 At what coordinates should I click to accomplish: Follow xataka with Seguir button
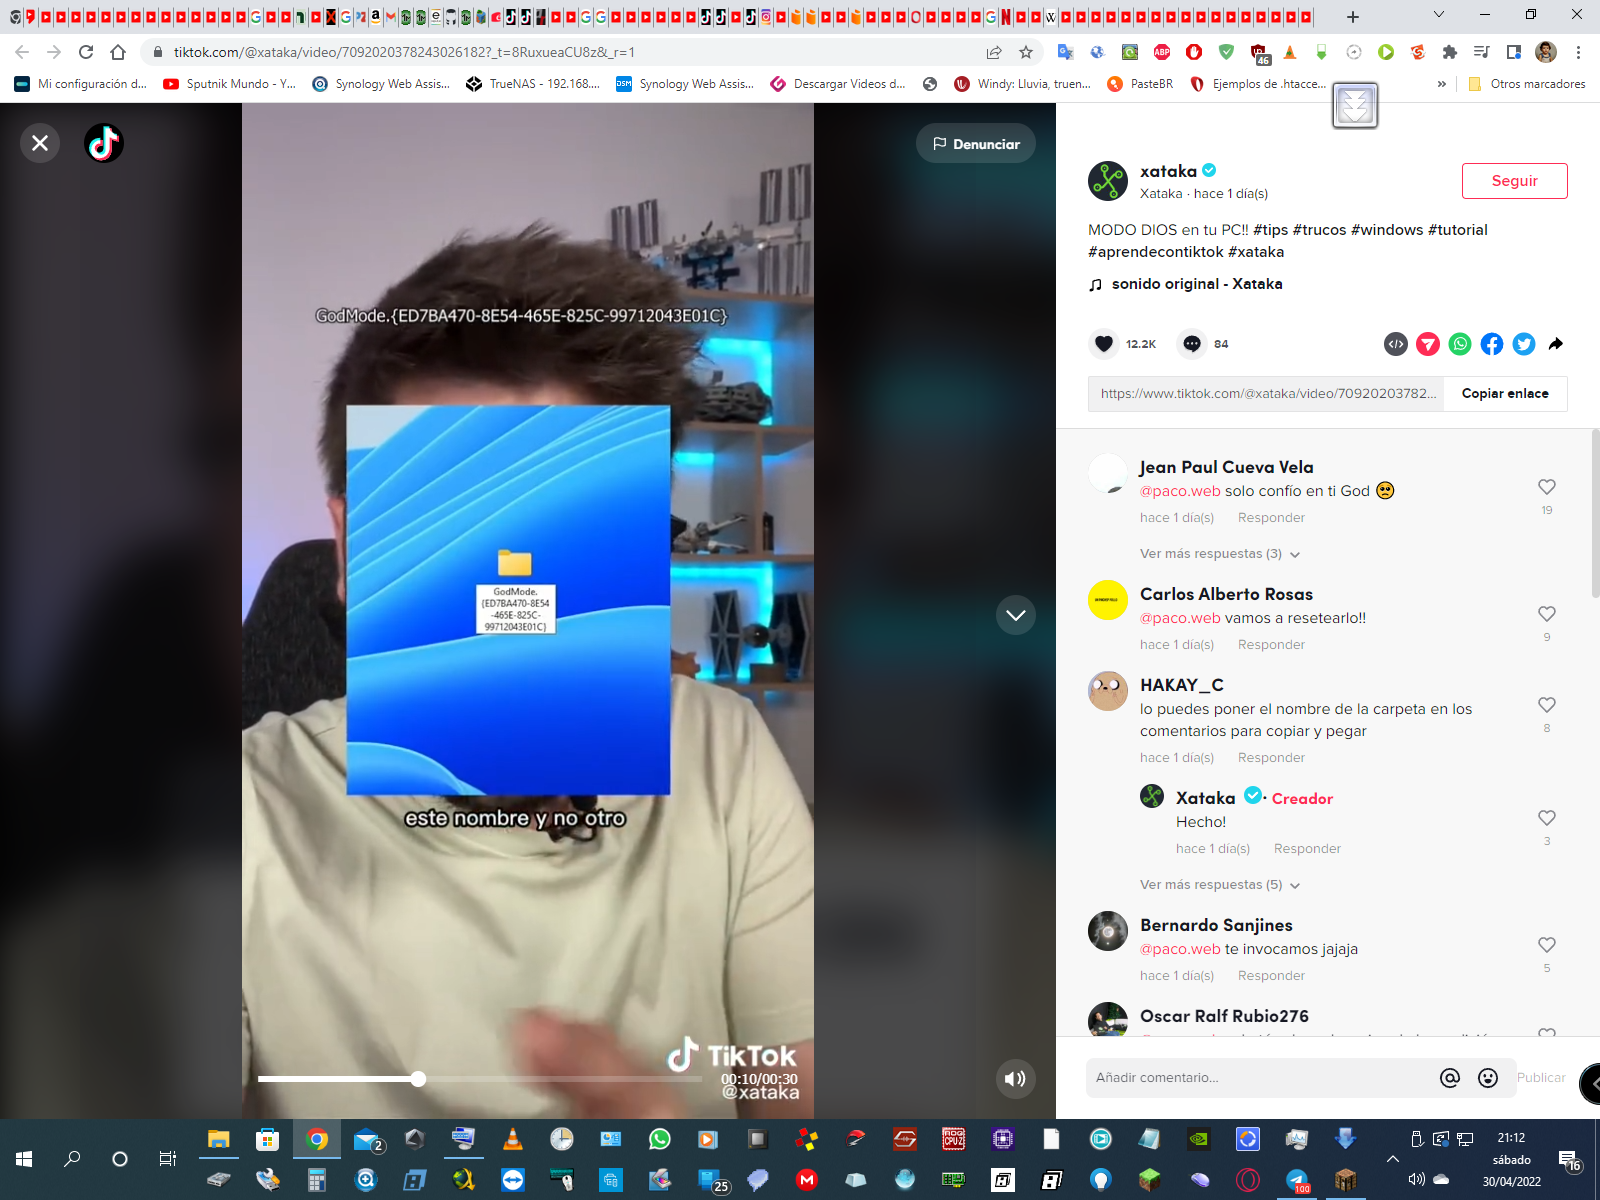[1514, 181]
